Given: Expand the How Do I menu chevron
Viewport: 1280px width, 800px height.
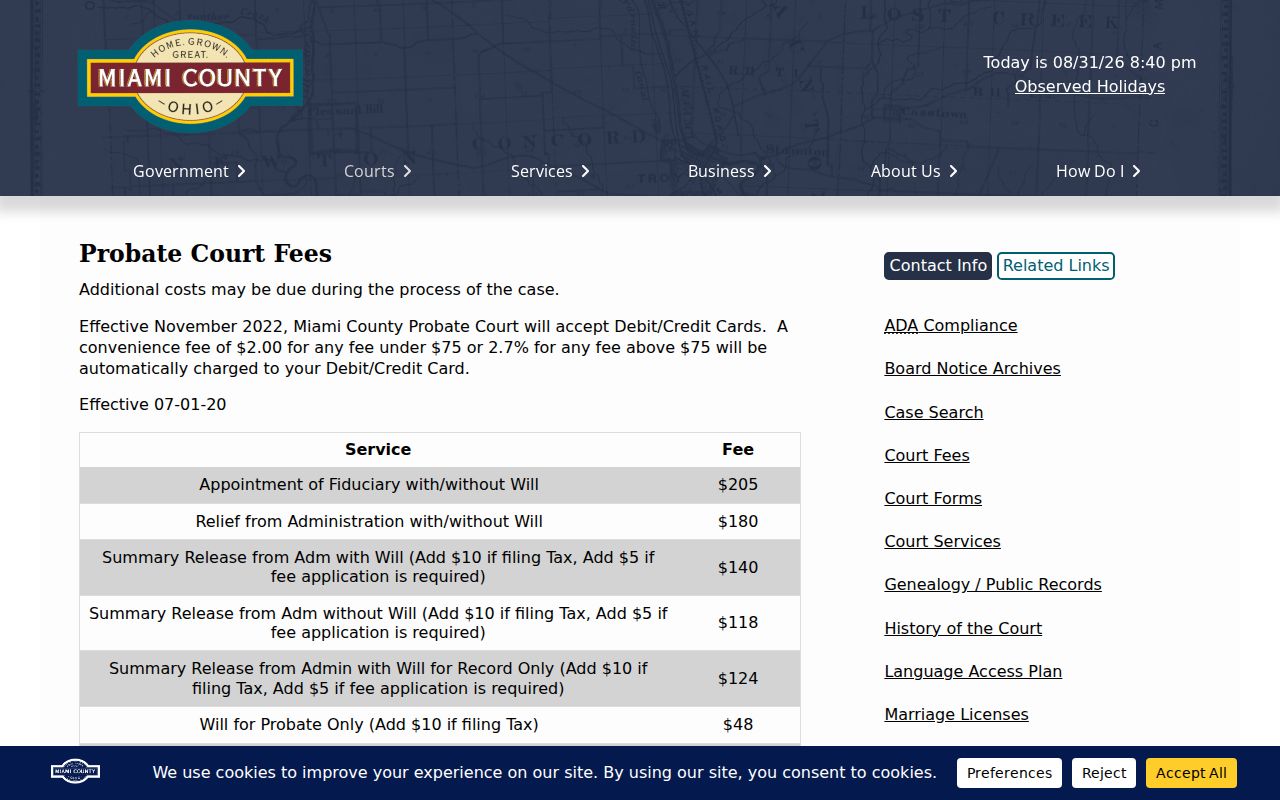Looking at the screenshot, I should point(1136,171).
